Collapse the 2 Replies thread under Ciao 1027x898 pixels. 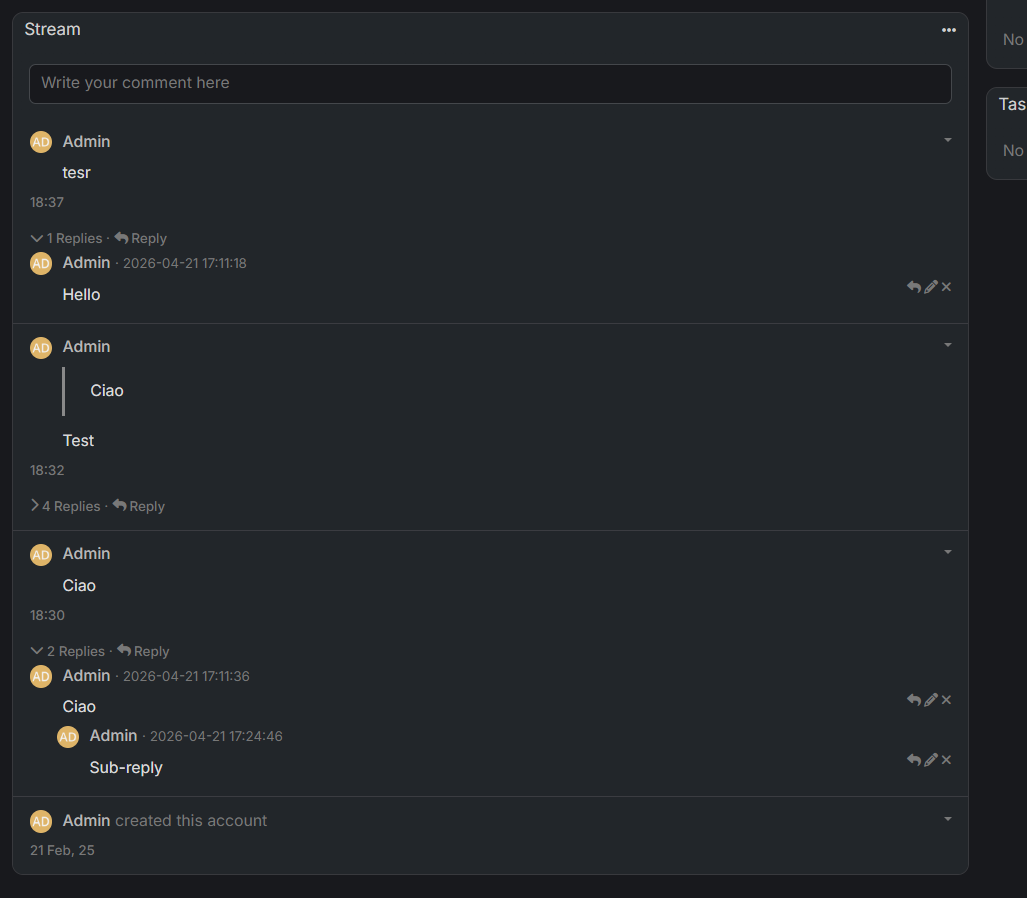click(x=67, y=651)
